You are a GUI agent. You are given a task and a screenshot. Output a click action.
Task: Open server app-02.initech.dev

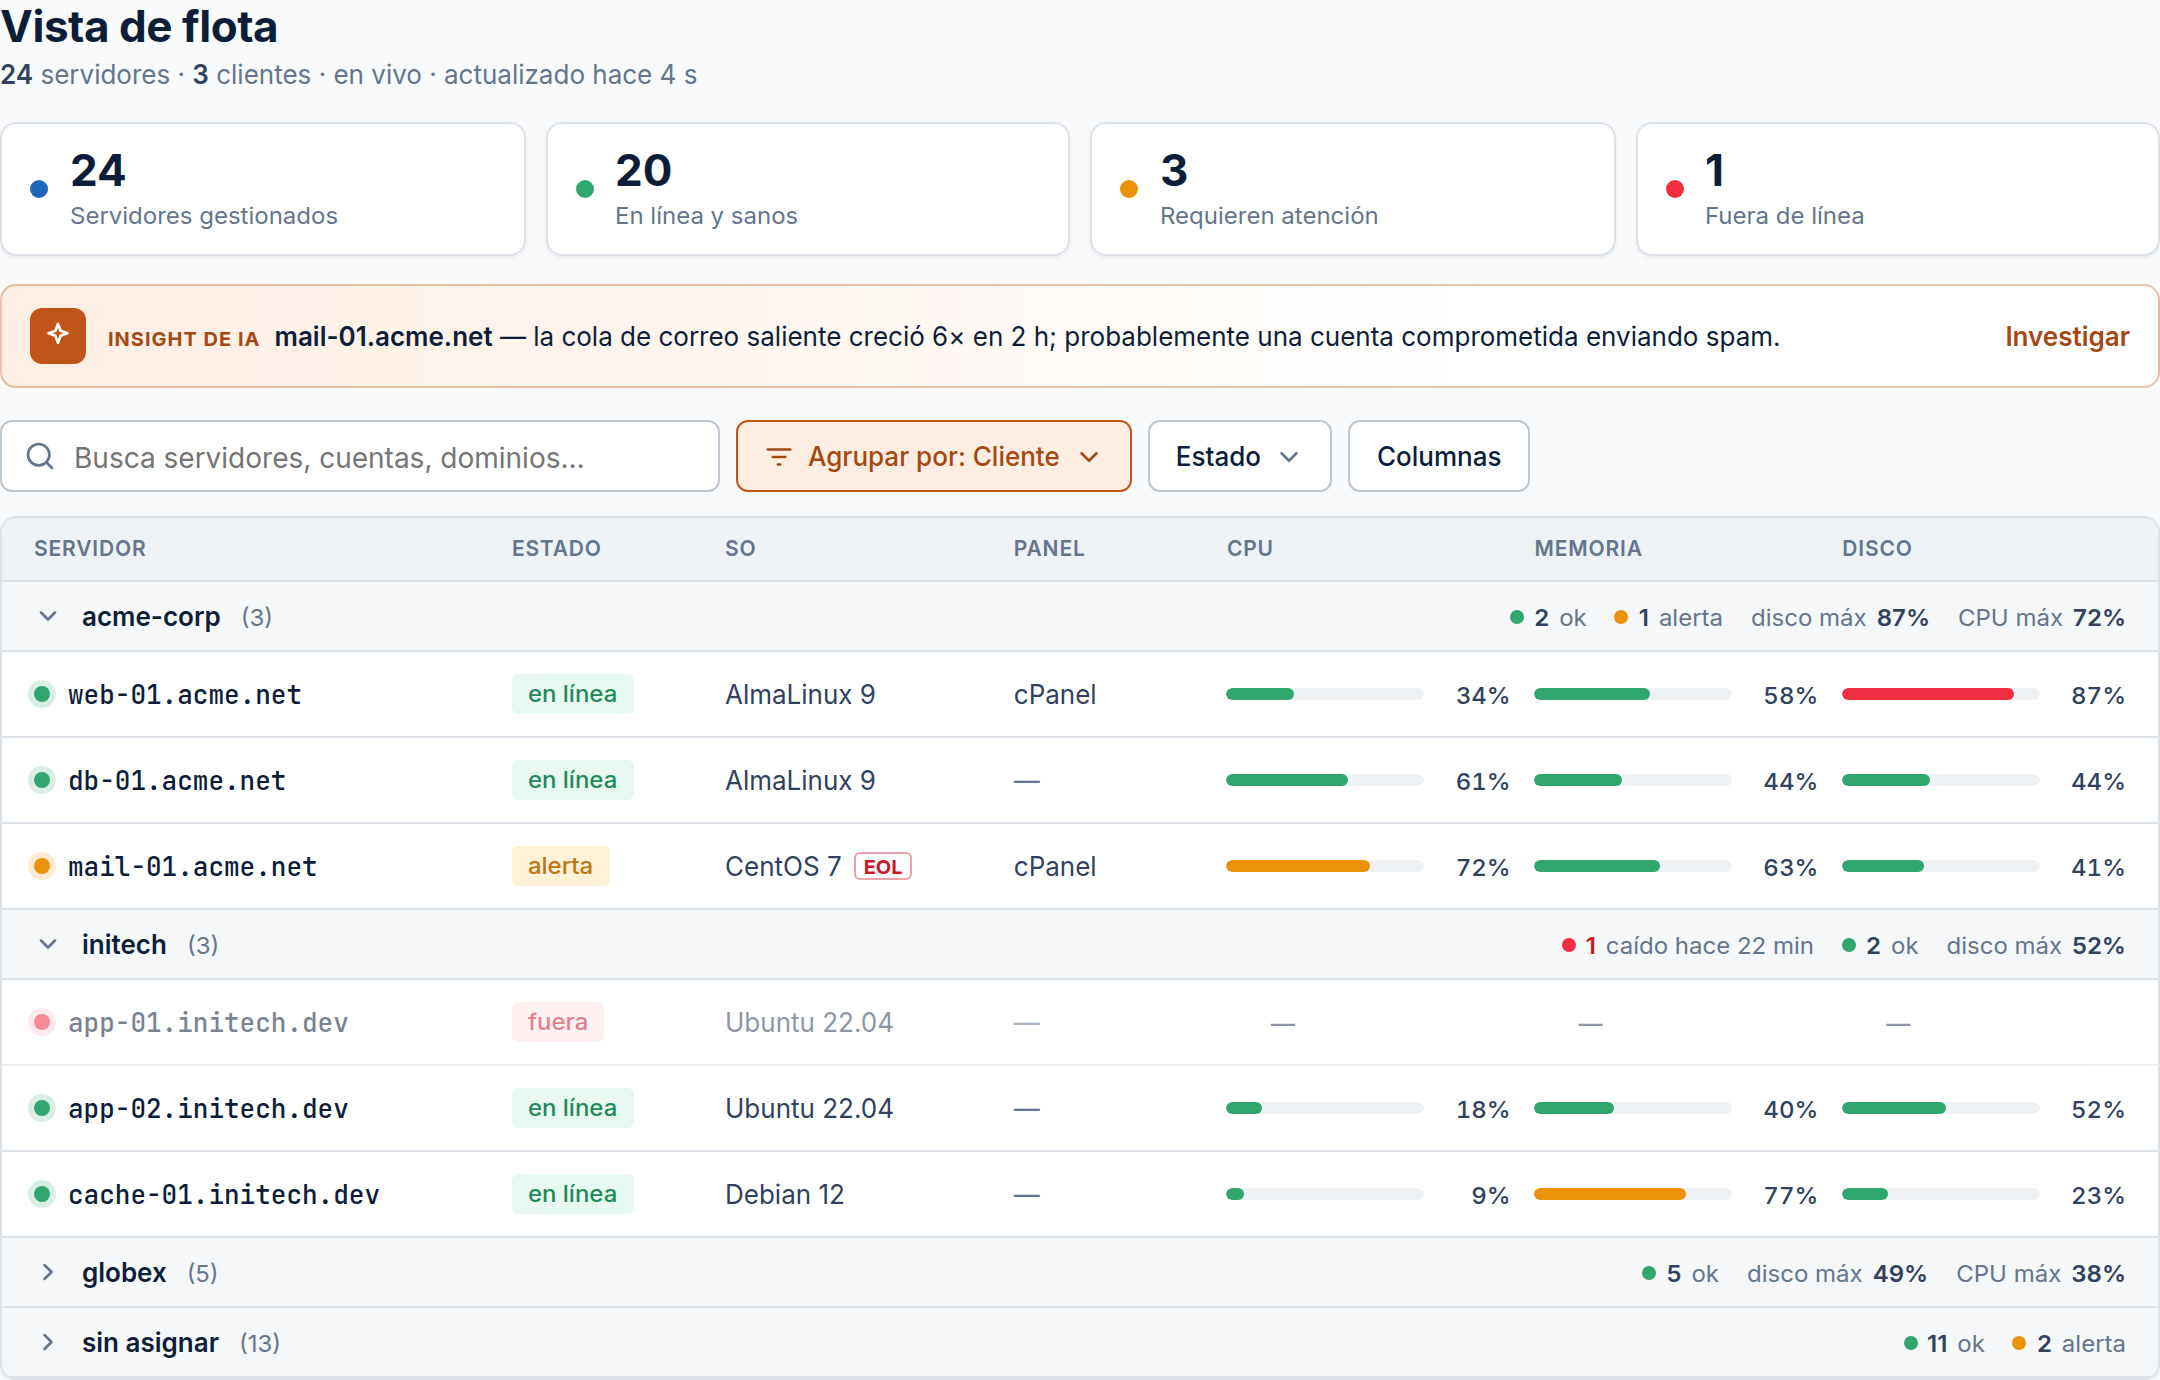(x=208, y=1109)
